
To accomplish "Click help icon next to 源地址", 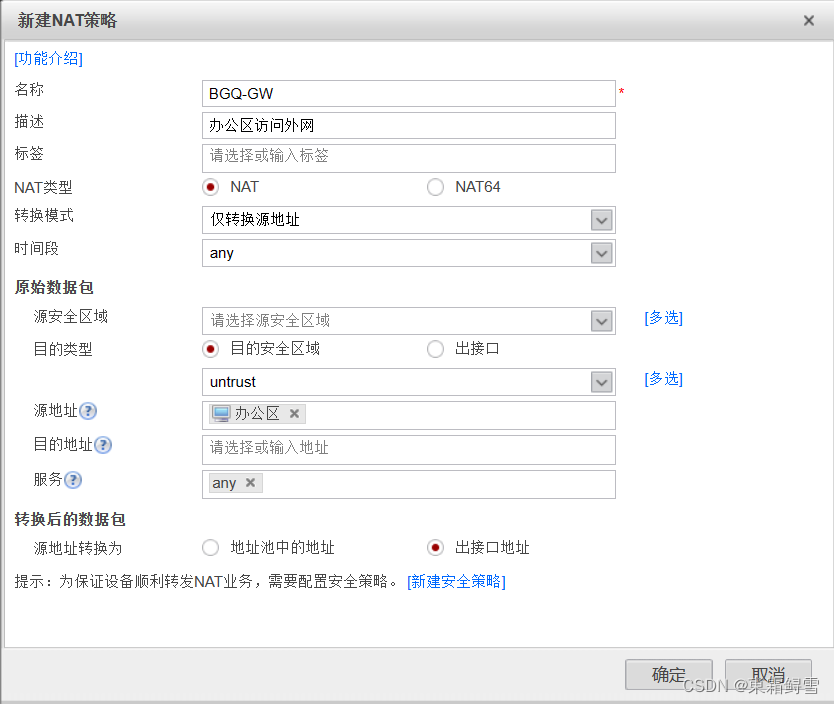I will pos(88,411).
